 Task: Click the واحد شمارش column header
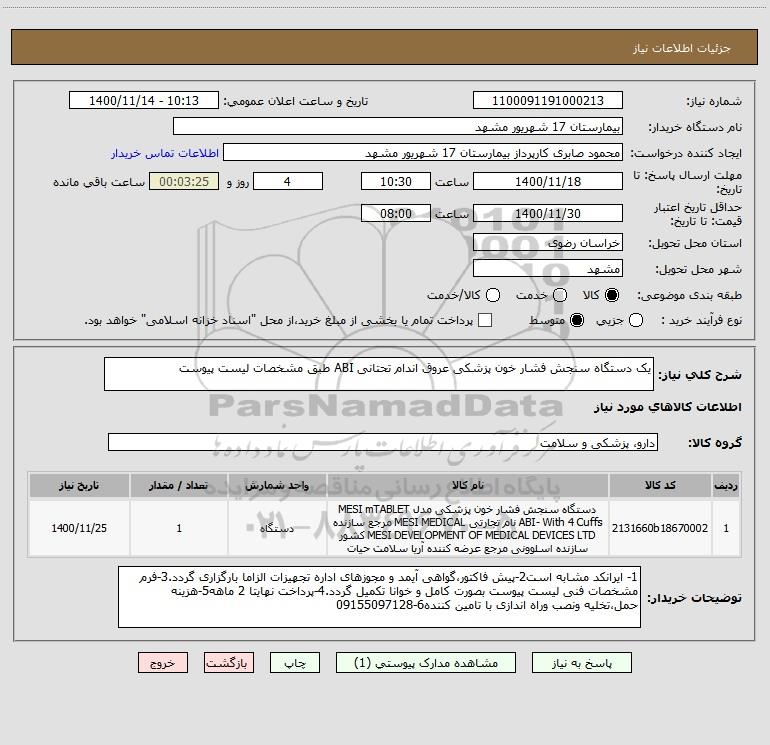click(277, 485)
